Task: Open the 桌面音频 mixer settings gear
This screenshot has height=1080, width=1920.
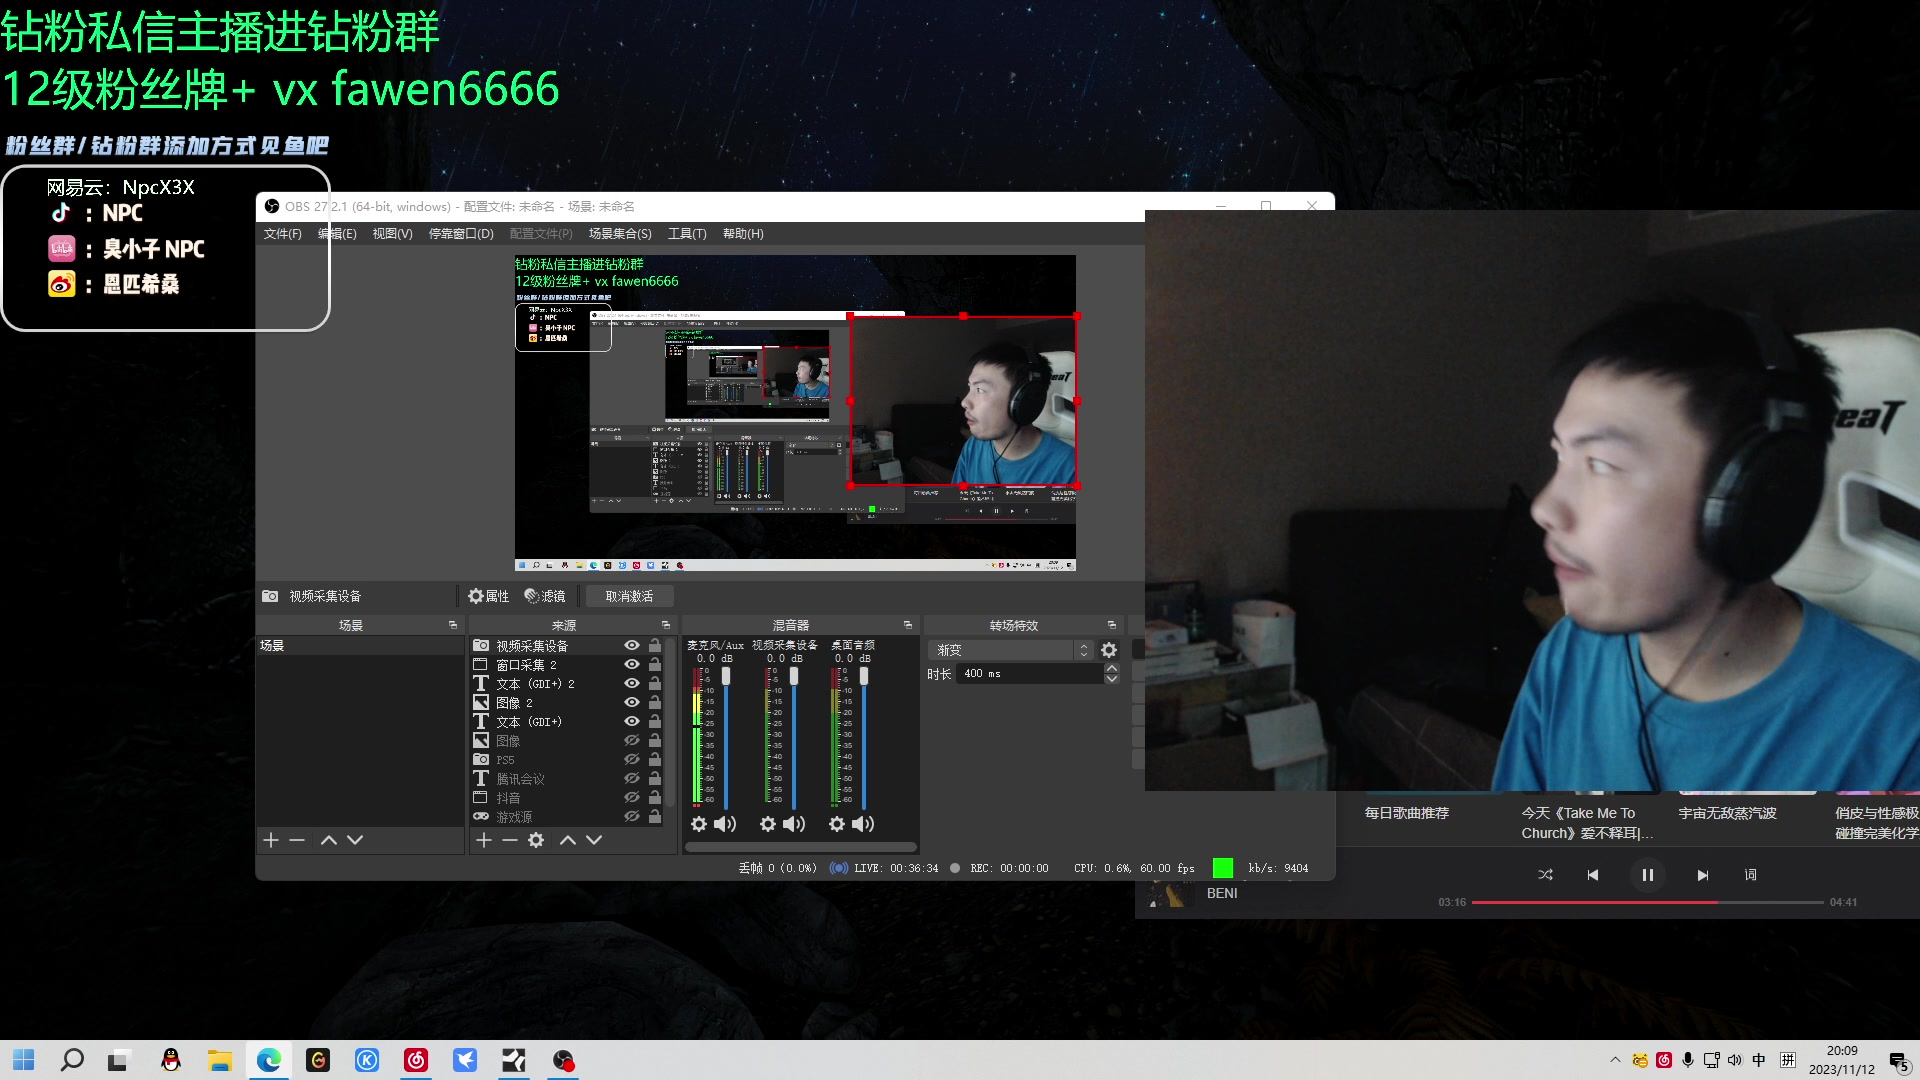Action: 837,824
